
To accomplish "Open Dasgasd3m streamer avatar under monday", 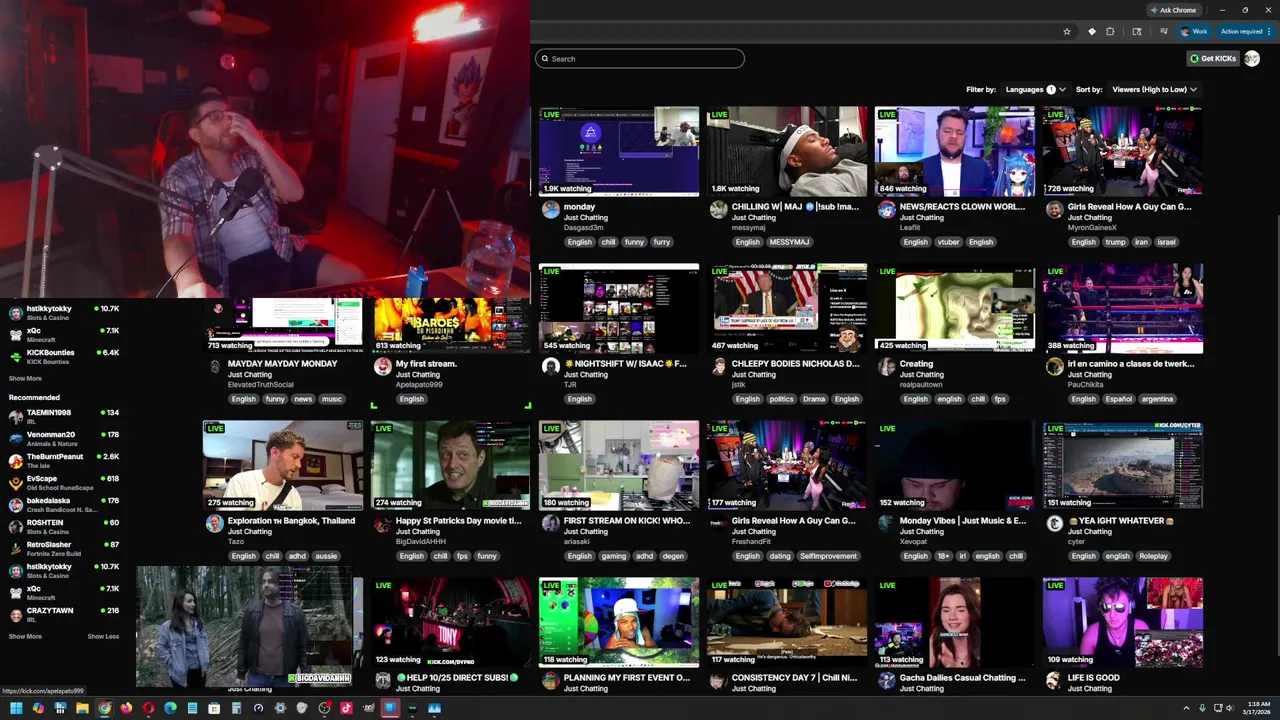I will pyautogui.click(x=550, y=209).
